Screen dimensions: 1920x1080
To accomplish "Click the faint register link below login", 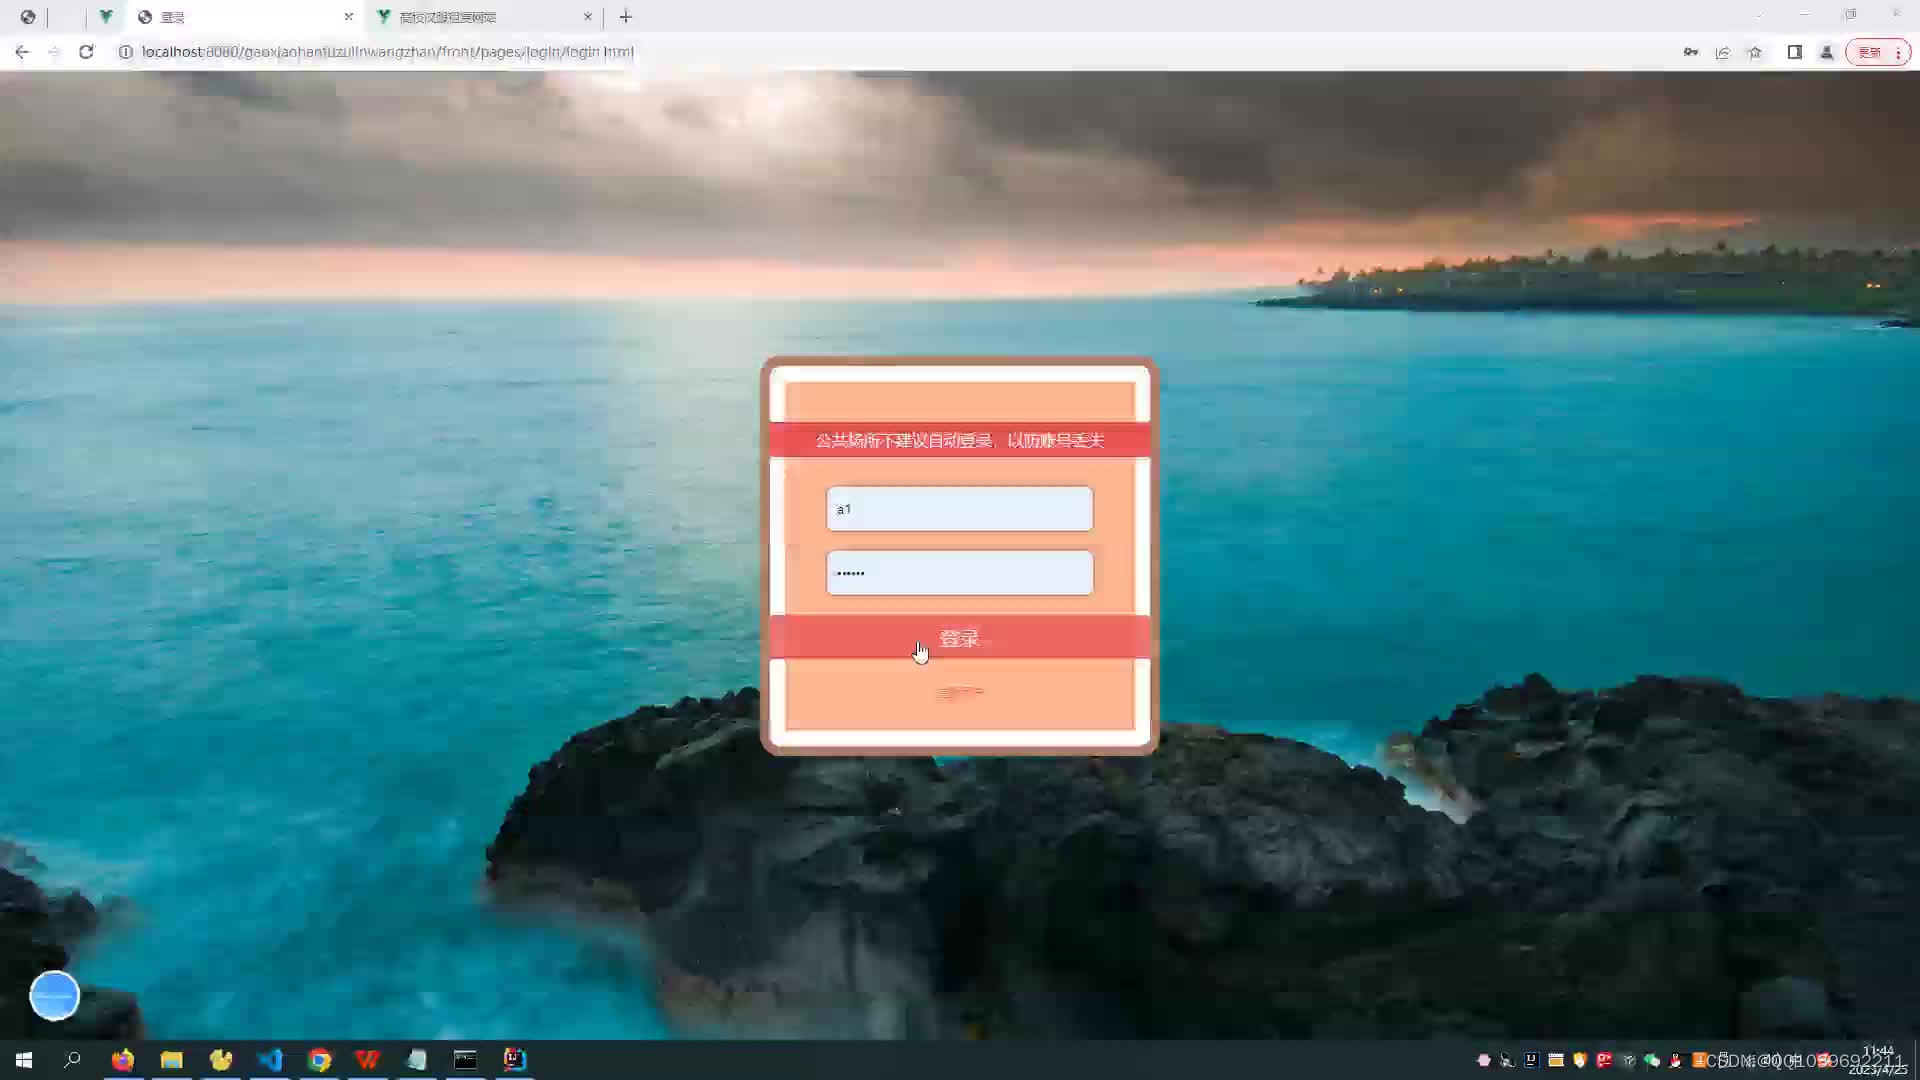I will click(x=960, y=693).
